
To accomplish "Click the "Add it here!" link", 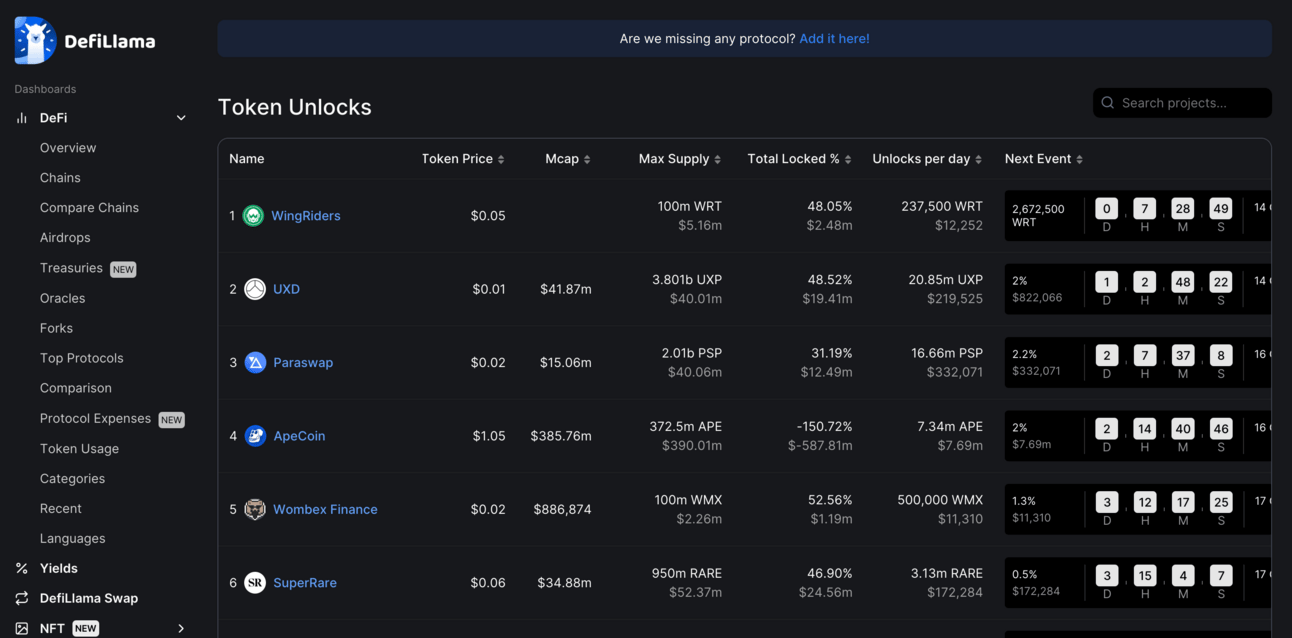I will tap(834, 39).
